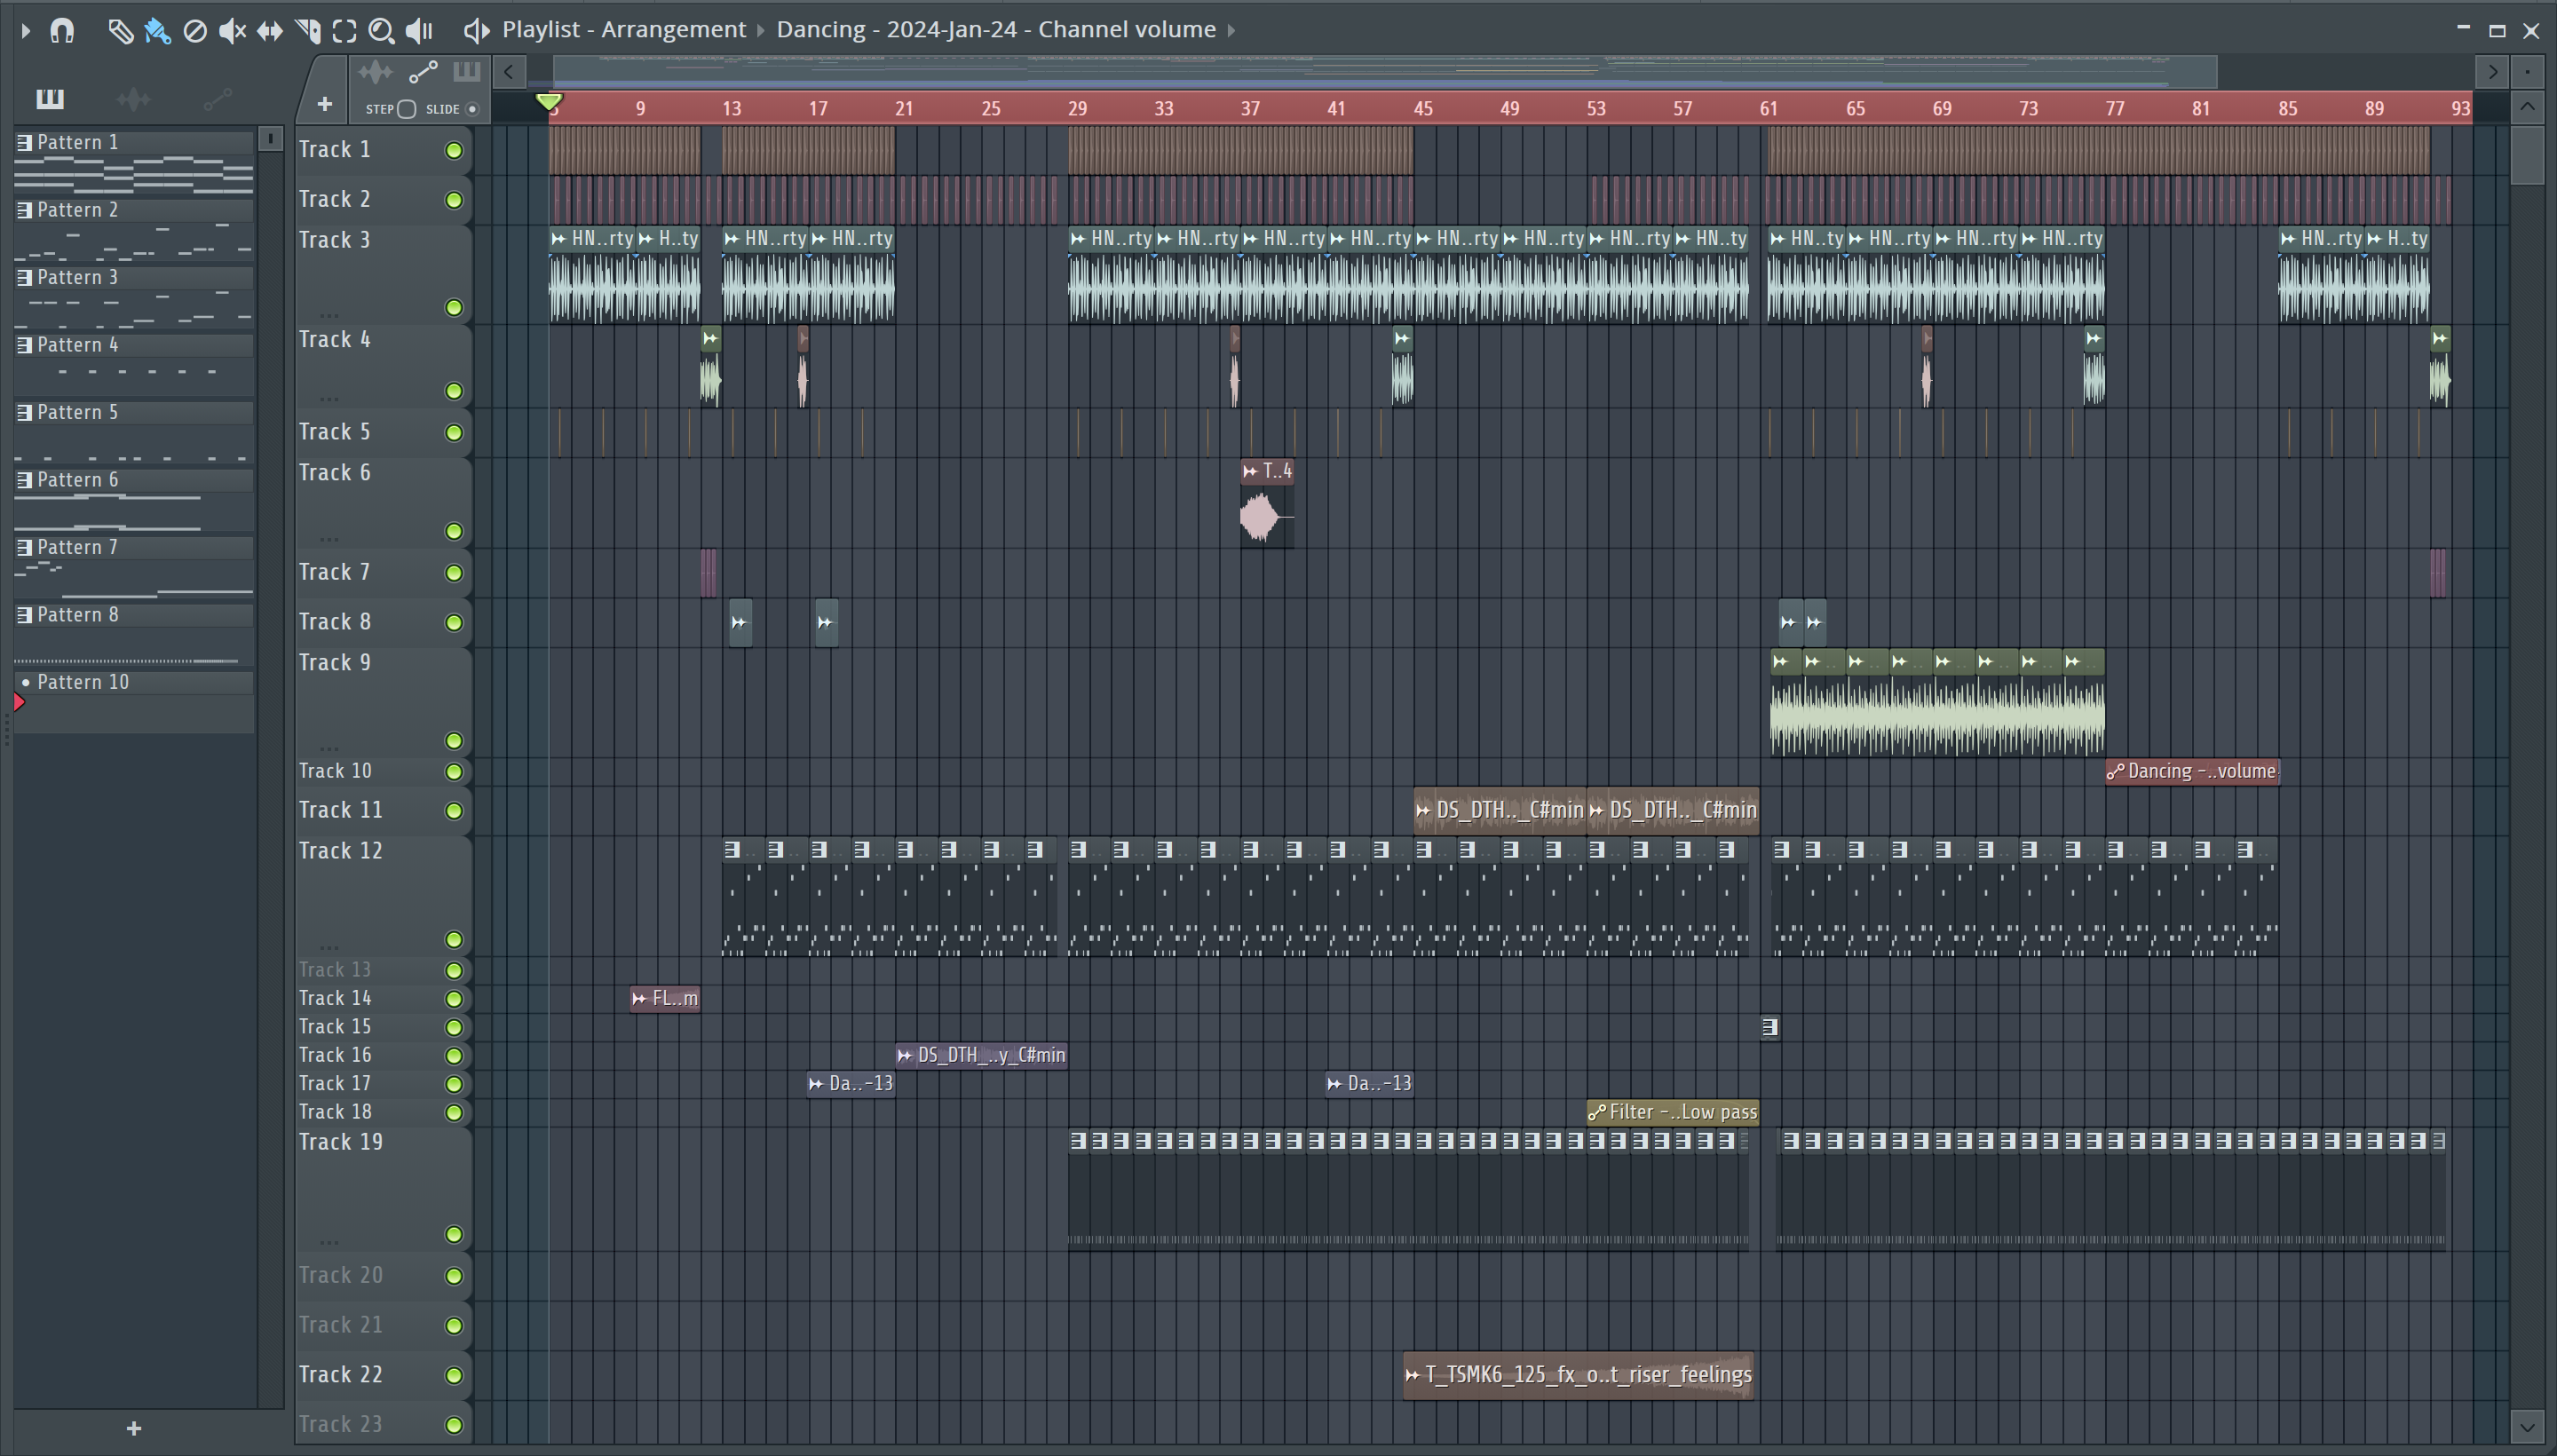Screen dimensions: 2557x1456
Task: Mute Track 7 with its green LED
Action: click(x=454, y=573)
